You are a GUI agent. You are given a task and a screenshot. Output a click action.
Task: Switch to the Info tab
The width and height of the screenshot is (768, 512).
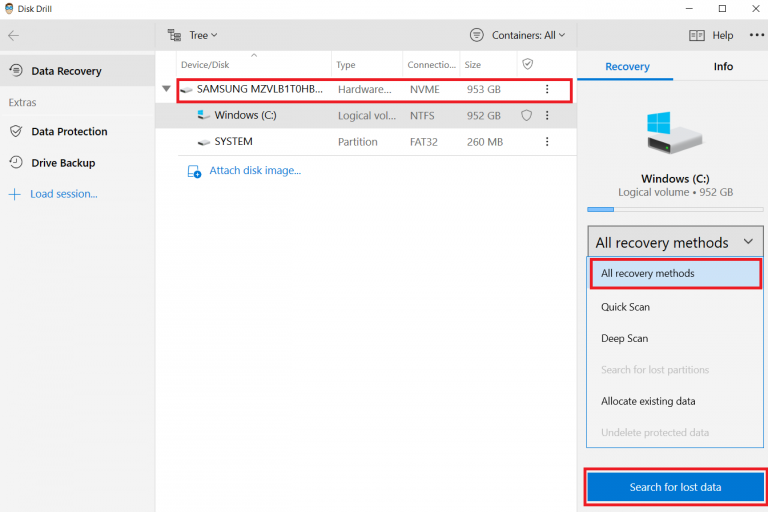point(723,67)
